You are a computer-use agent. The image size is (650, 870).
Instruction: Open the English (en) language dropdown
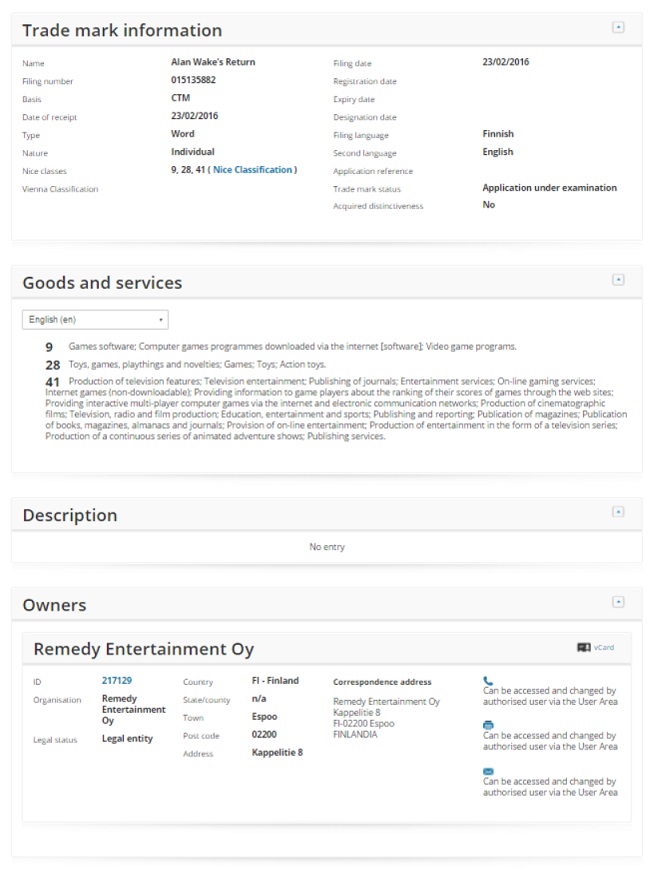point(95,320)
